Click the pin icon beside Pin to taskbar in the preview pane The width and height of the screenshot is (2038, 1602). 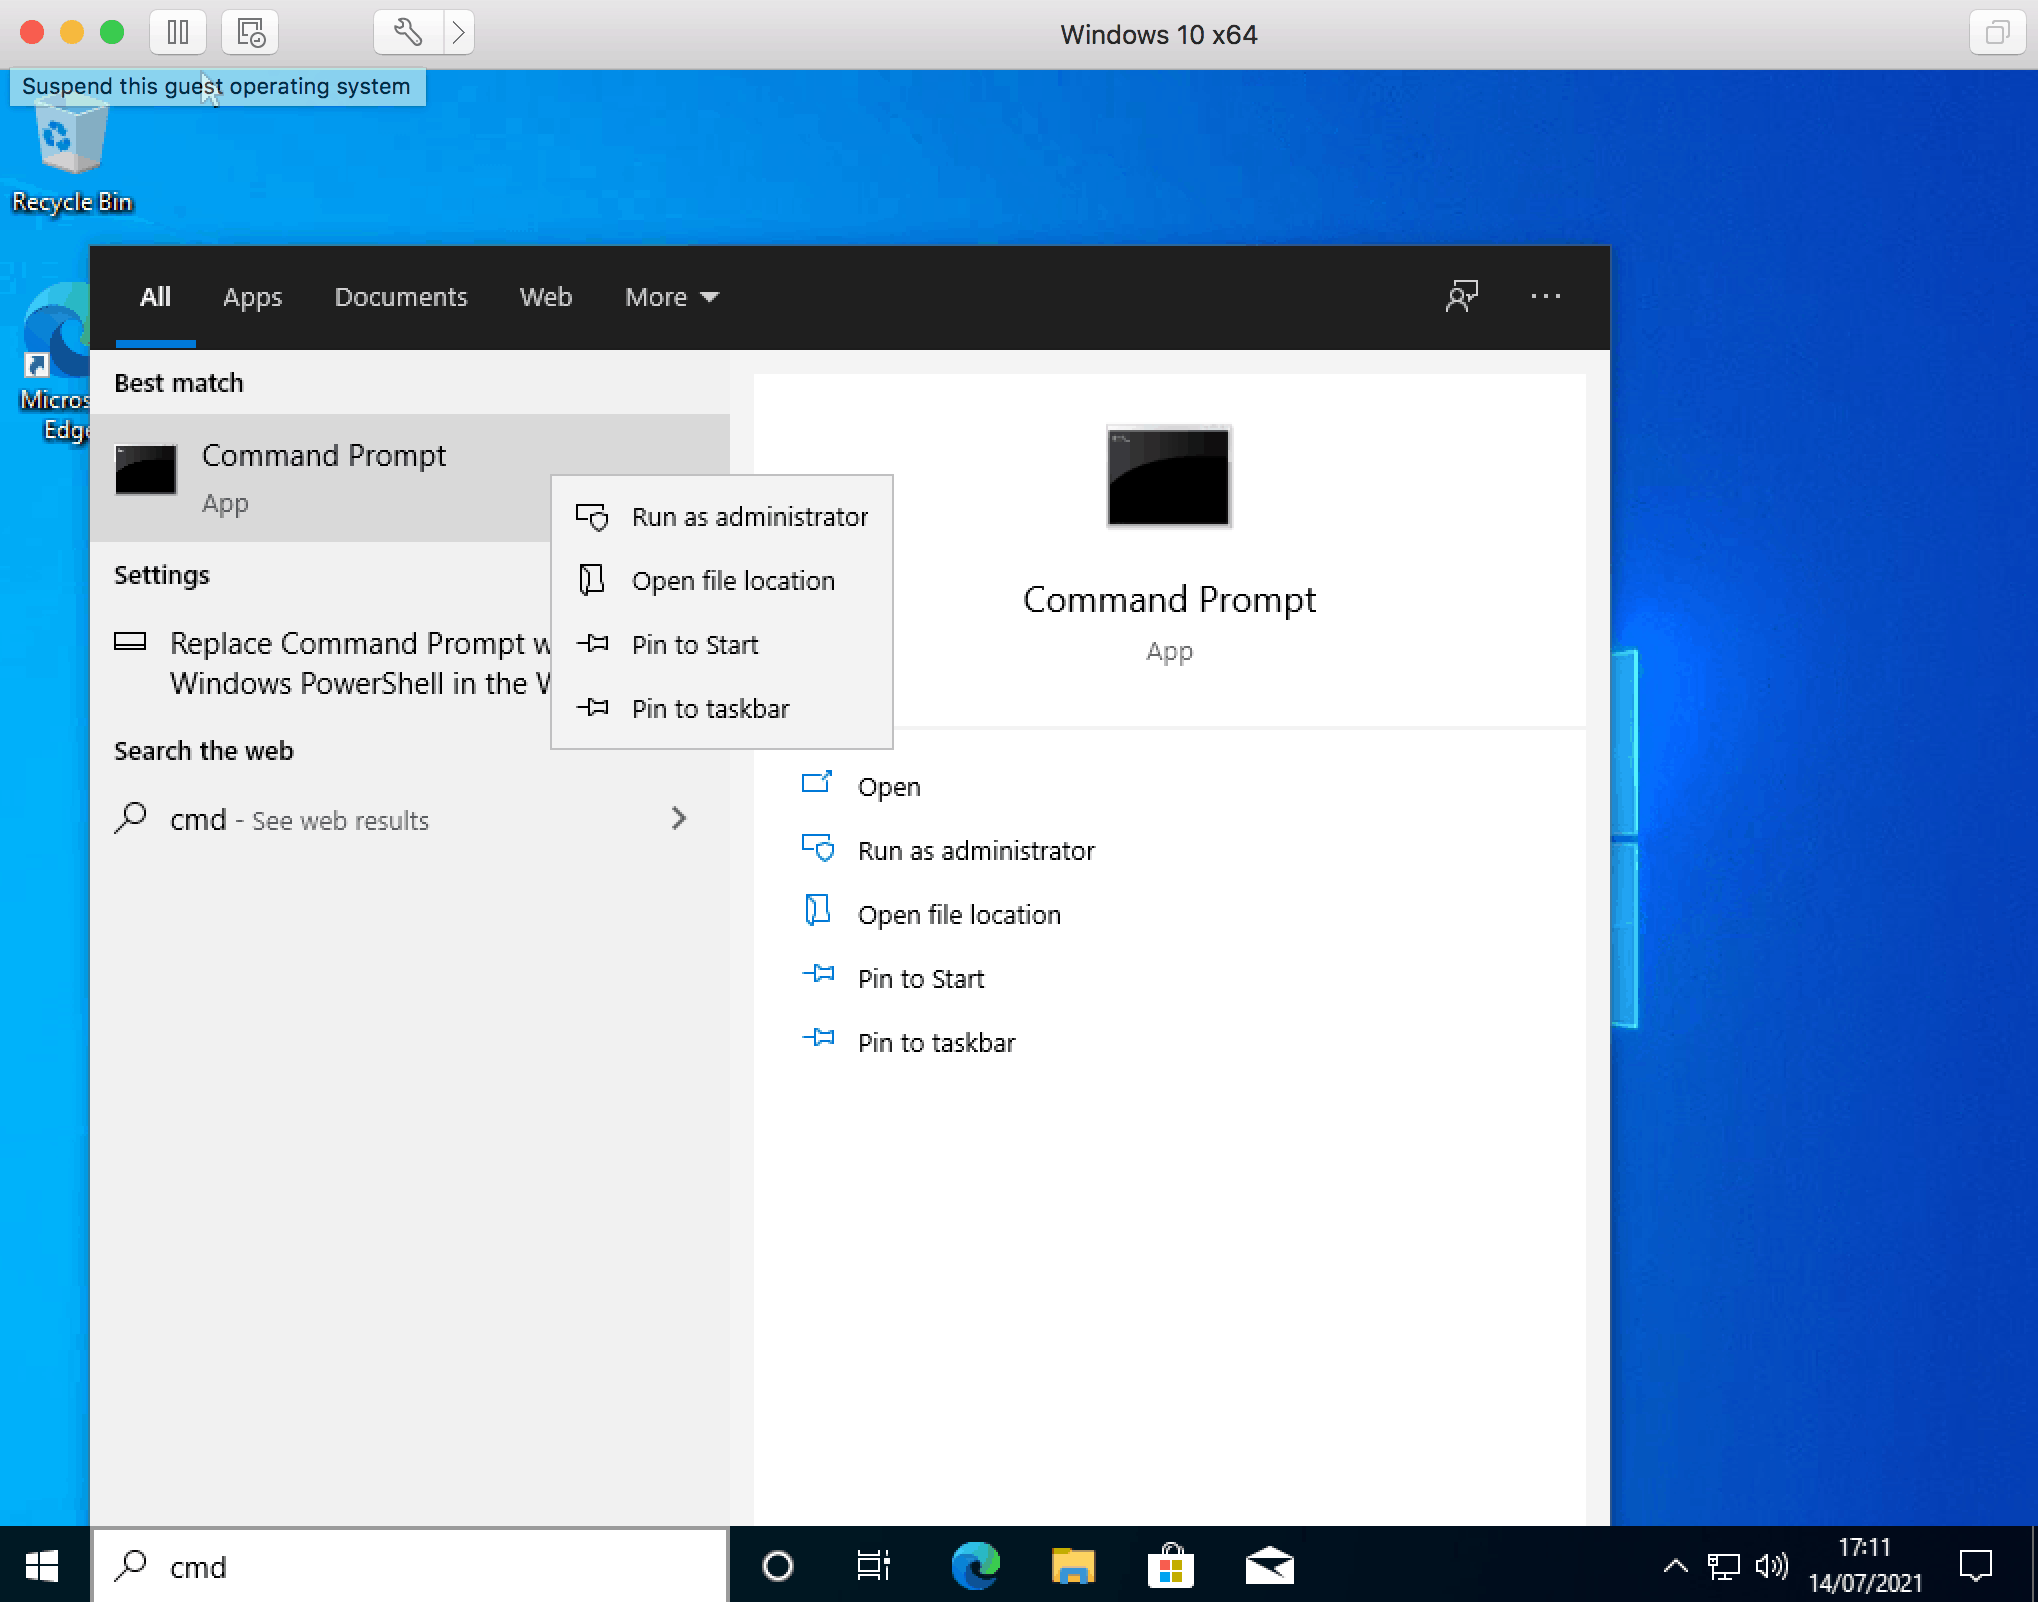[x=818, y=1037]
